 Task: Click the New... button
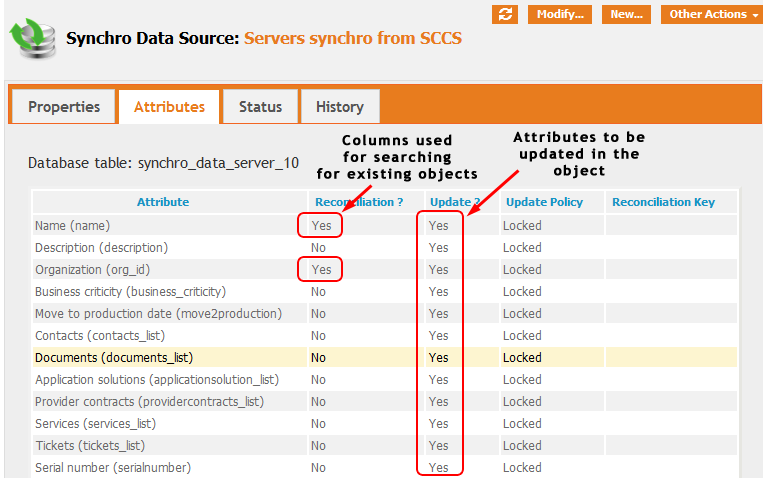pyautogui.click(x=626, y=14)
